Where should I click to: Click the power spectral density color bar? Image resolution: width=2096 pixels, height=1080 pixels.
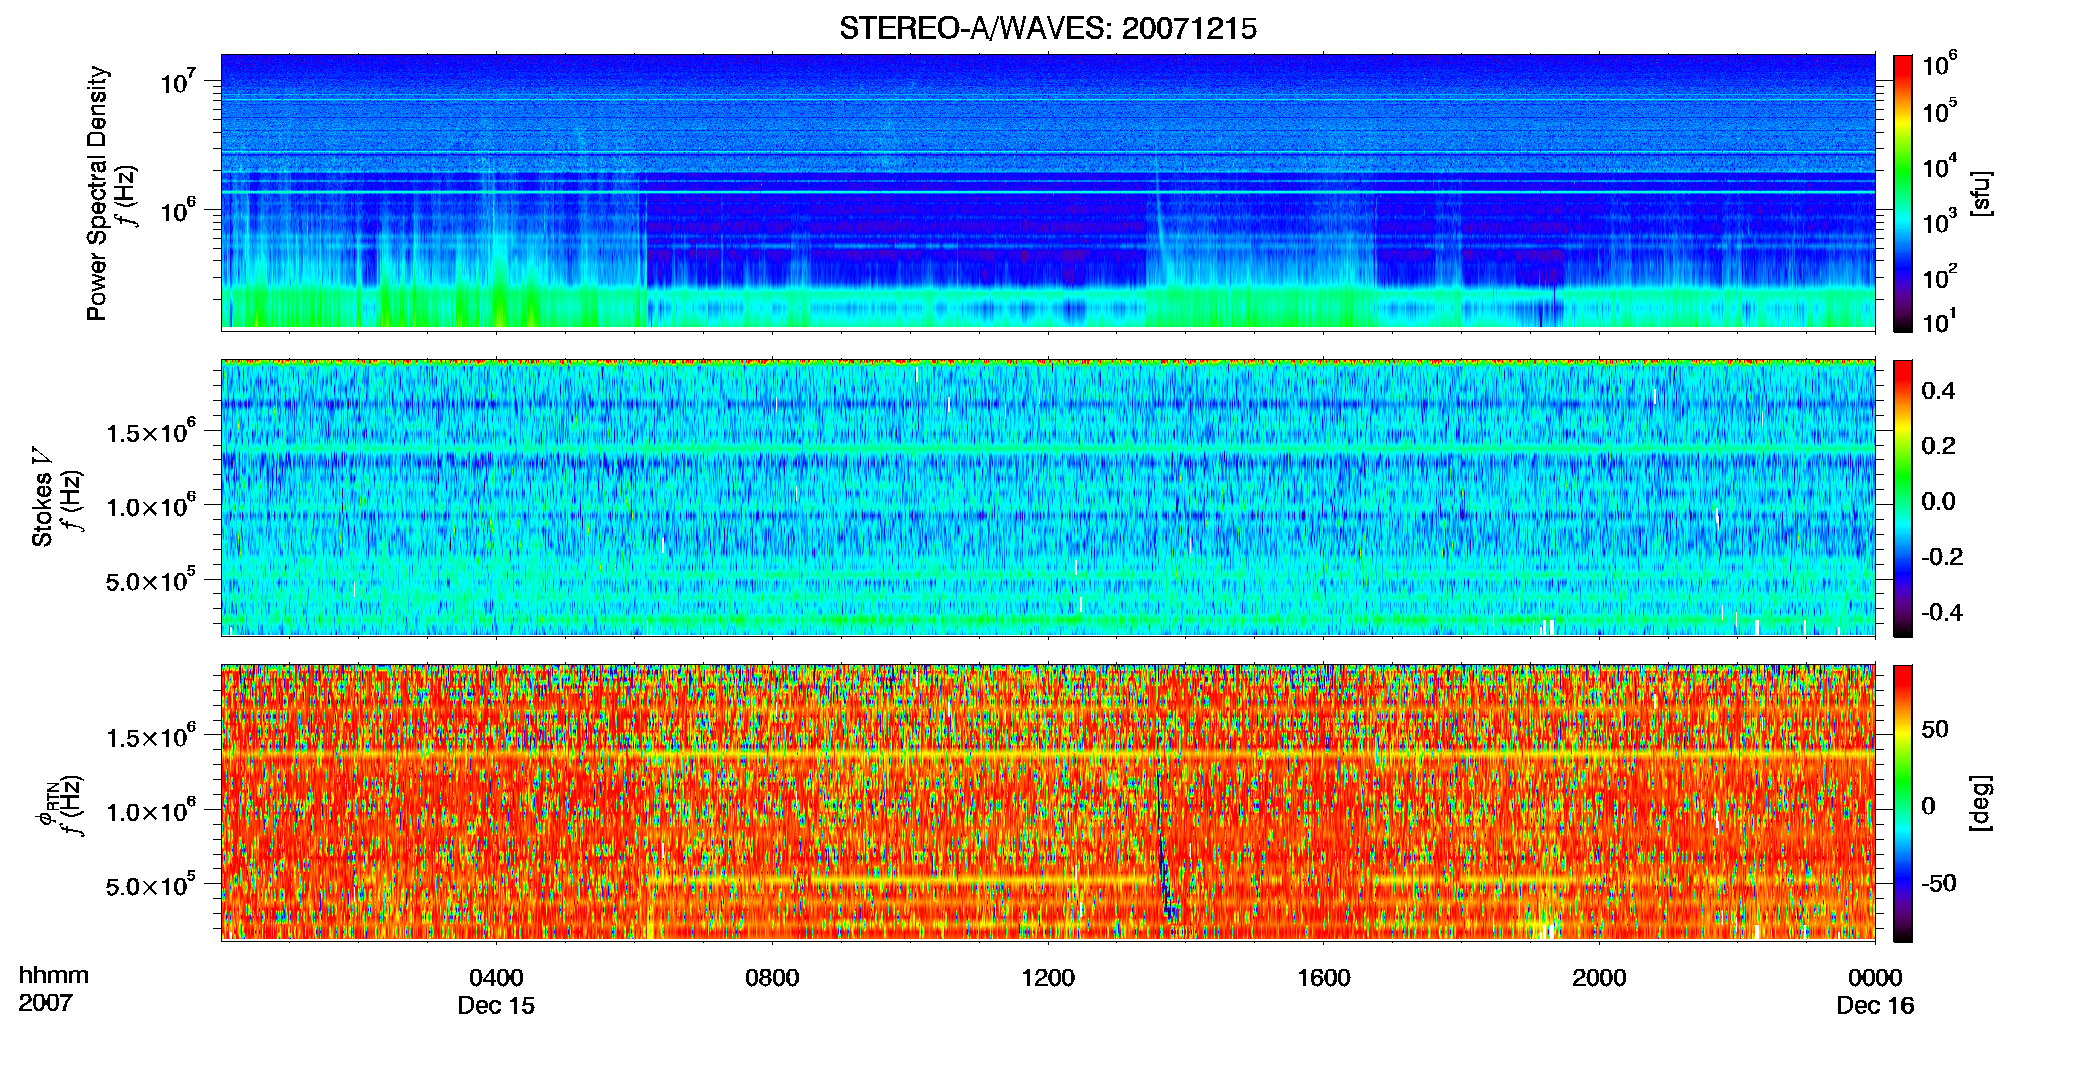[x=1903, y=193]
